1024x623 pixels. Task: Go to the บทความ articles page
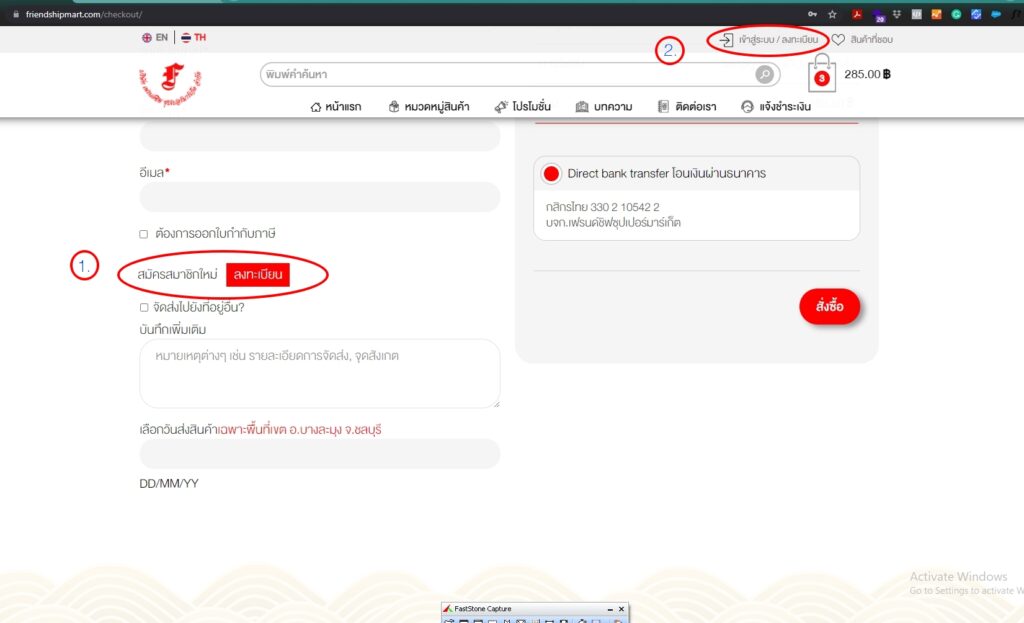pos(604,107)
